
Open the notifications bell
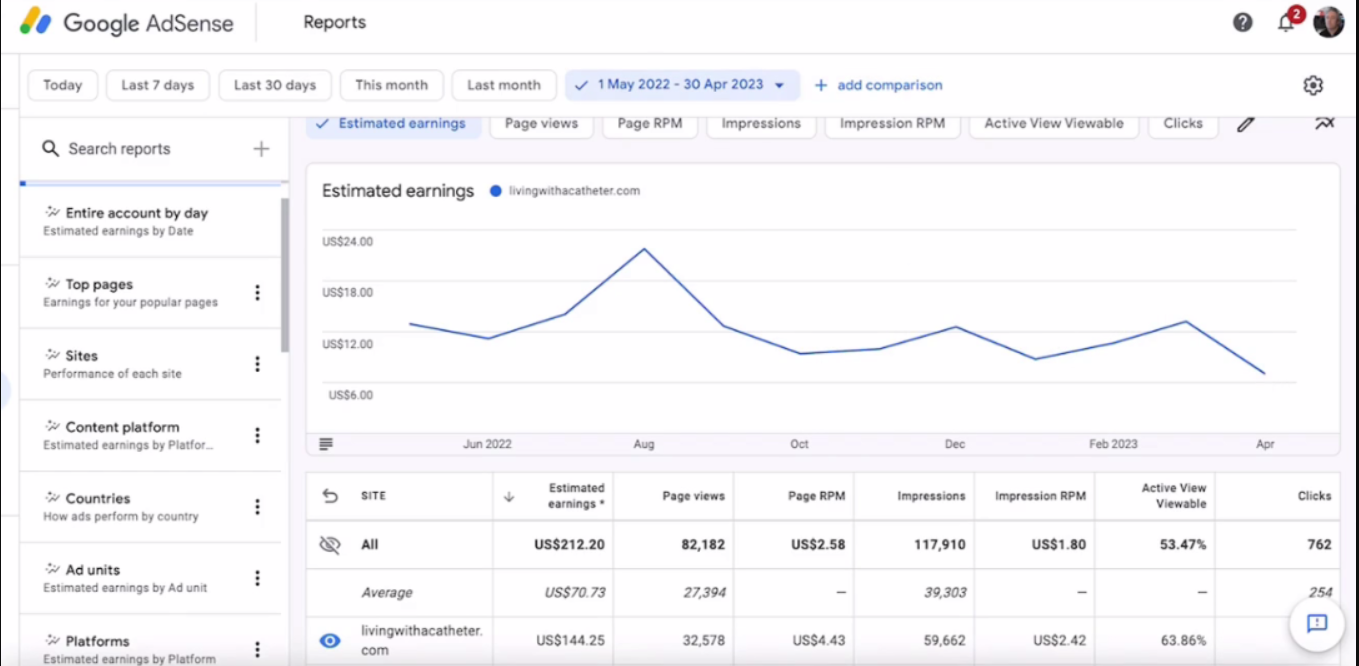1287,22
